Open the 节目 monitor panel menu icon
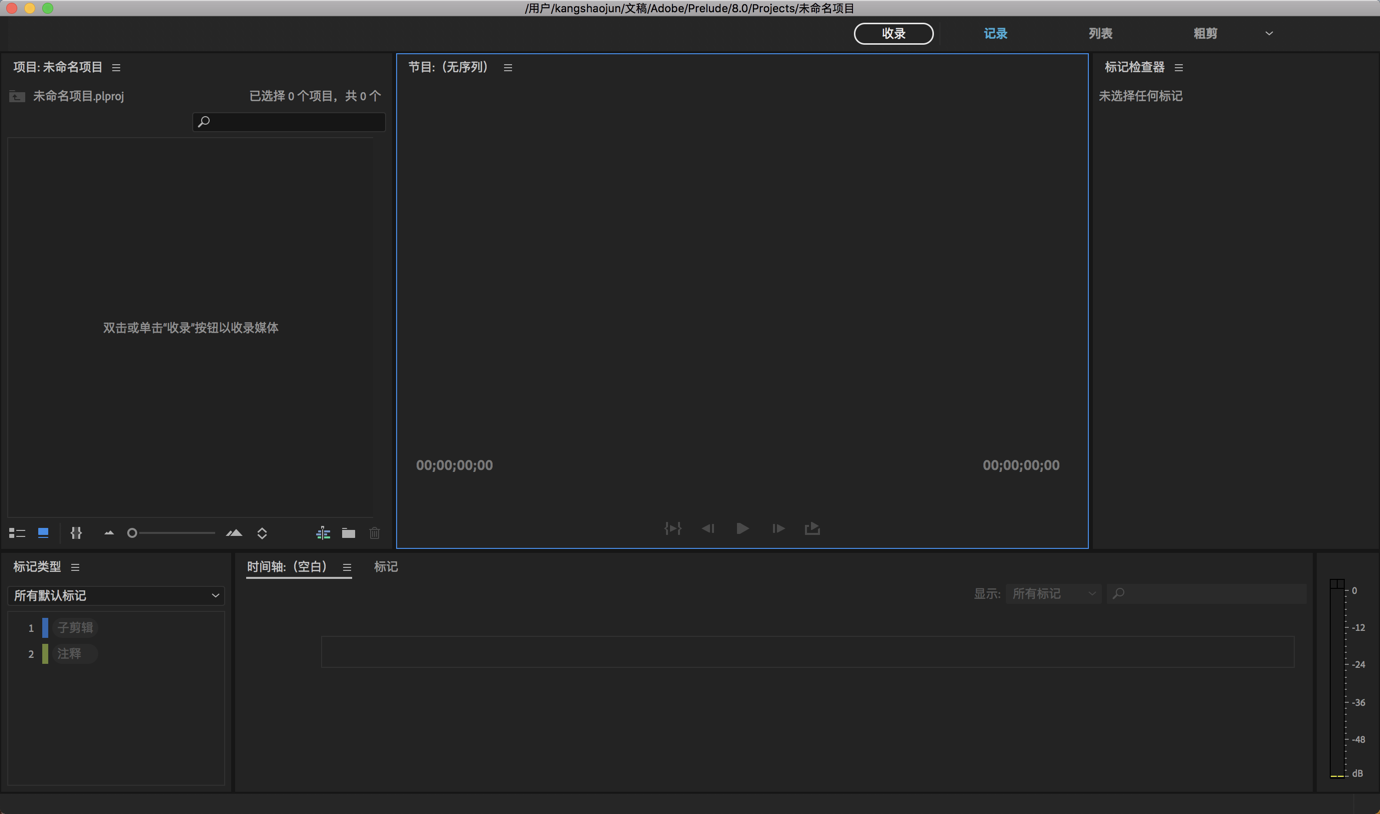Image resolution: width=1380 pixels, height=814 pixels. pos(508,68)
